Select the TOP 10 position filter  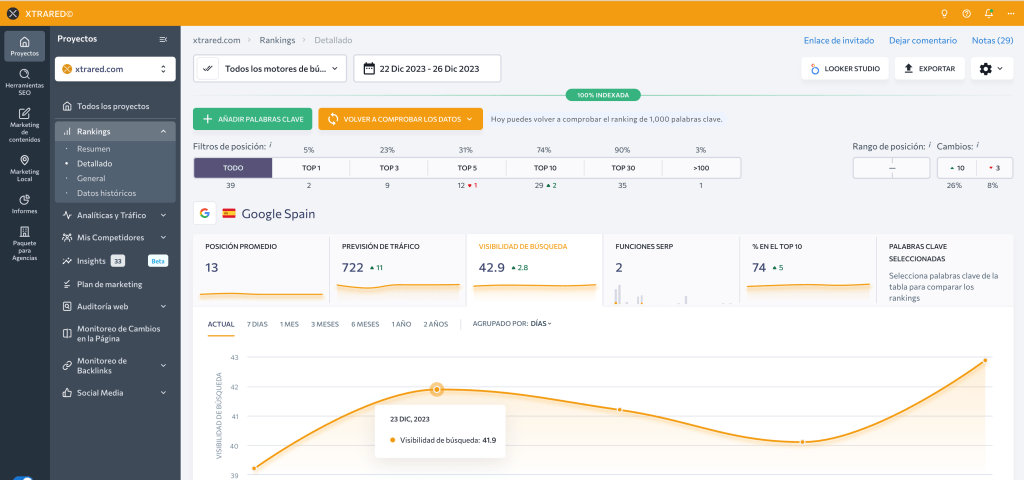tap(545, 168)
